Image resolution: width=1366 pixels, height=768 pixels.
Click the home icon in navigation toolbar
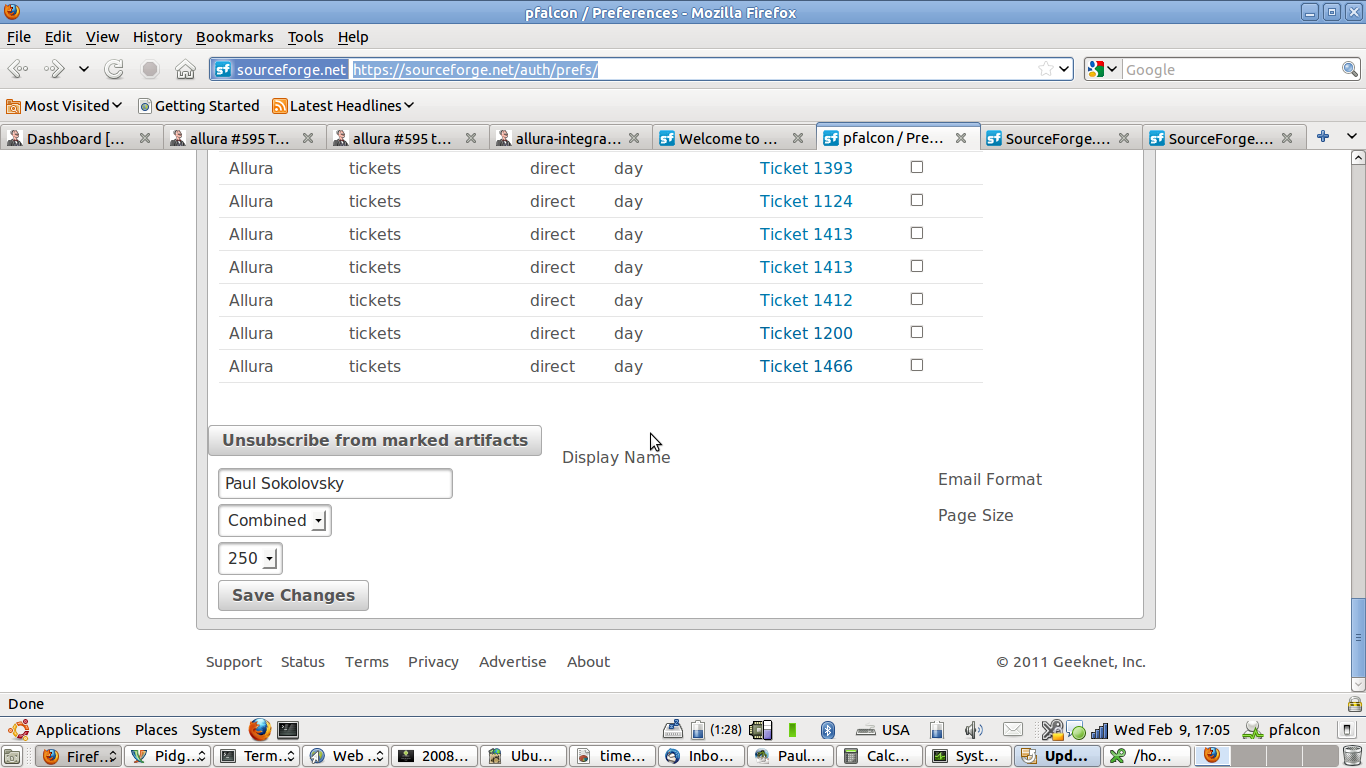click(x=185, y=69)
